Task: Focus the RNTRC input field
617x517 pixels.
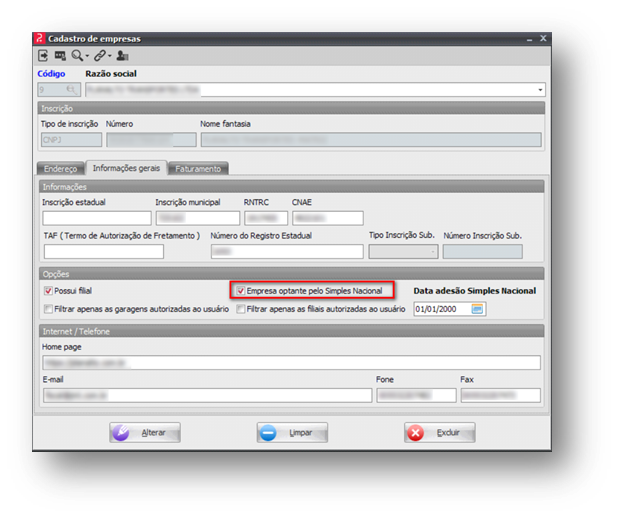Action: click(266, 218)
